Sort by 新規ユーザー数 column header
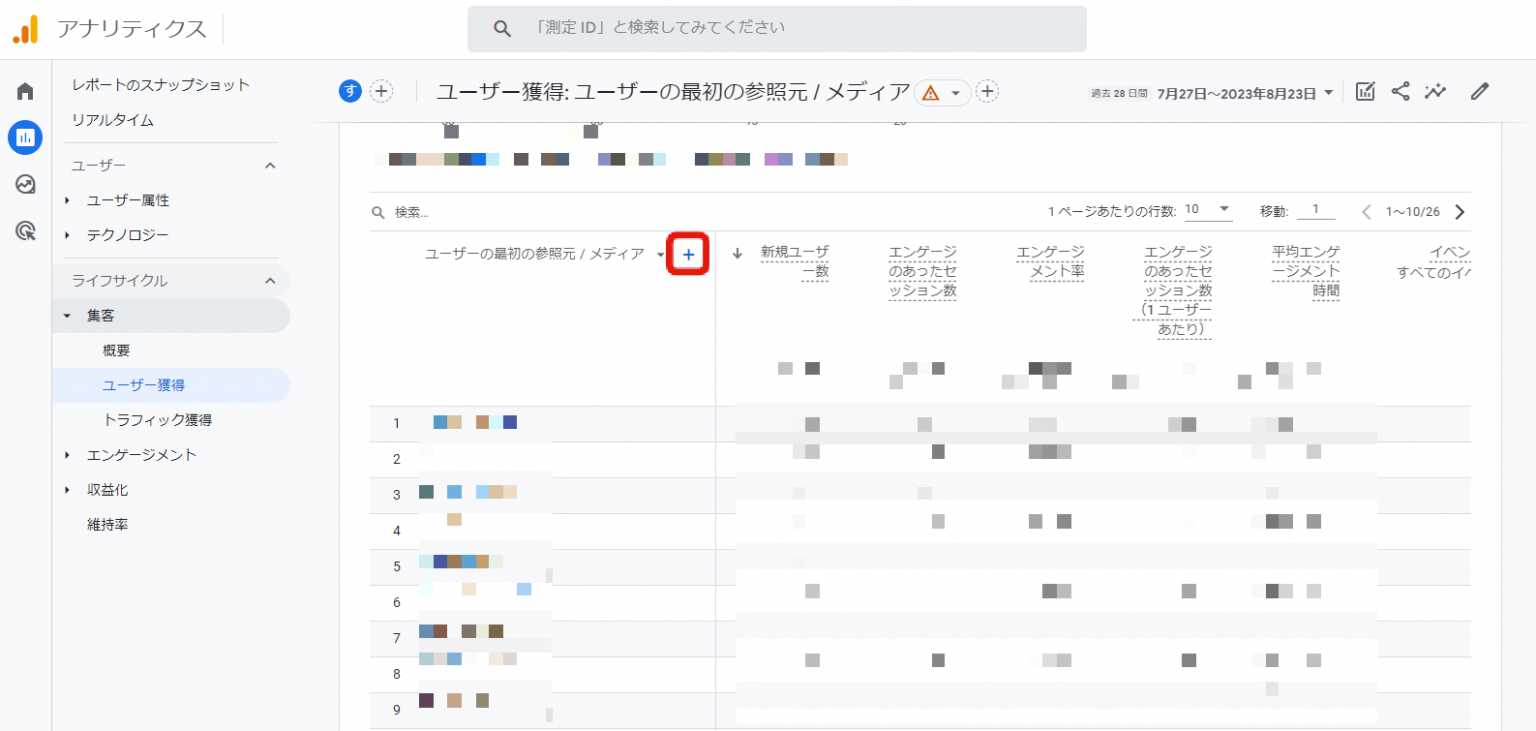Image resolution: width=1536 pixels, height=731 pixels. 794,261
